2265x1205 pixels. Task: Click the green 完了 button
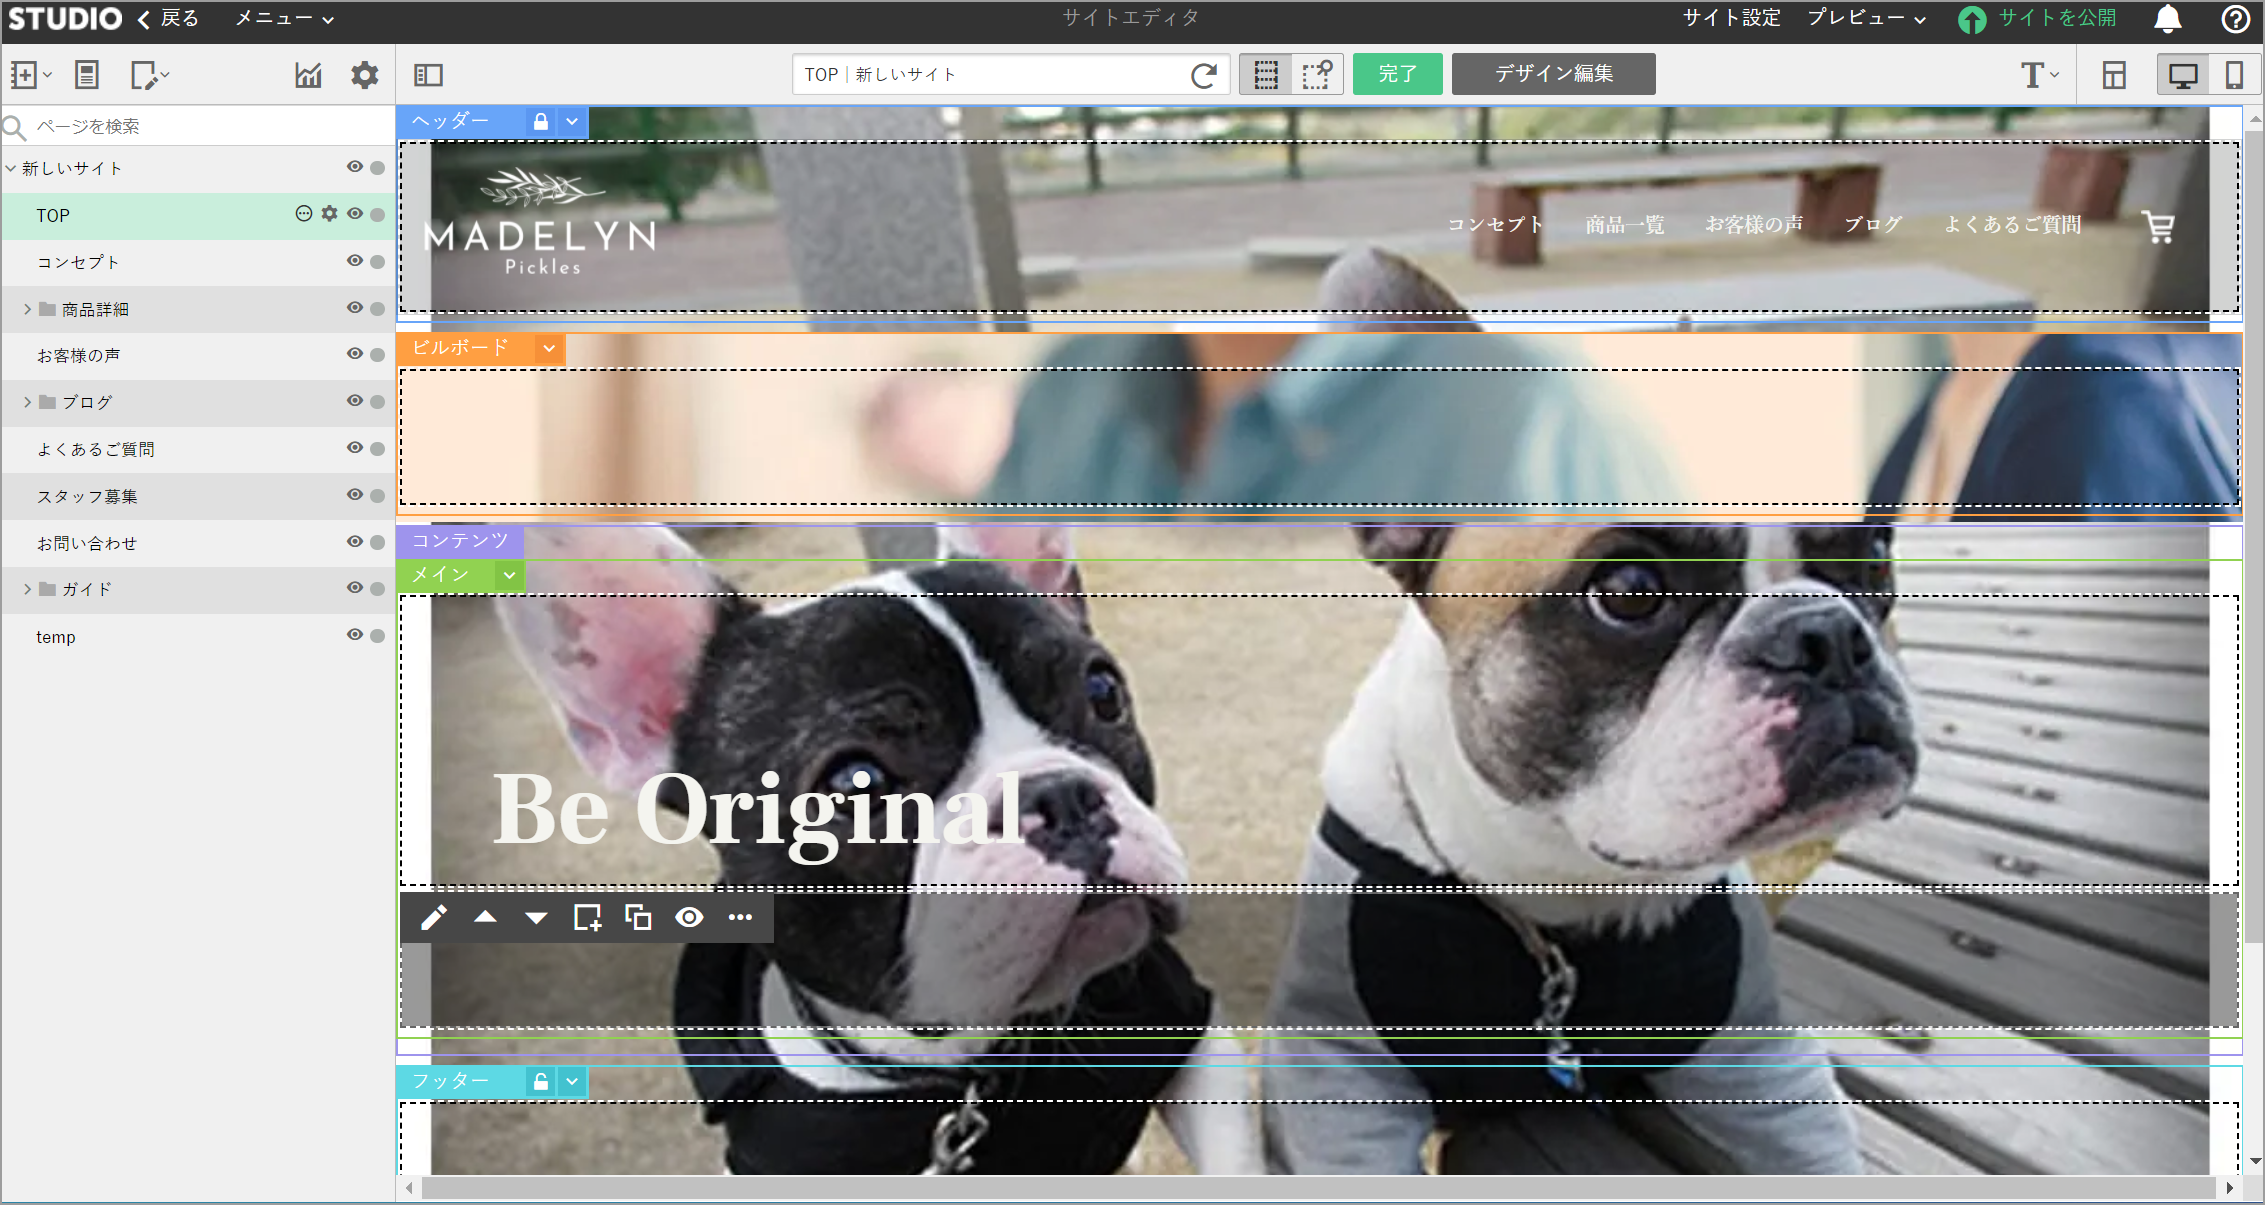pyautogui.click(x=1397, y=74)
